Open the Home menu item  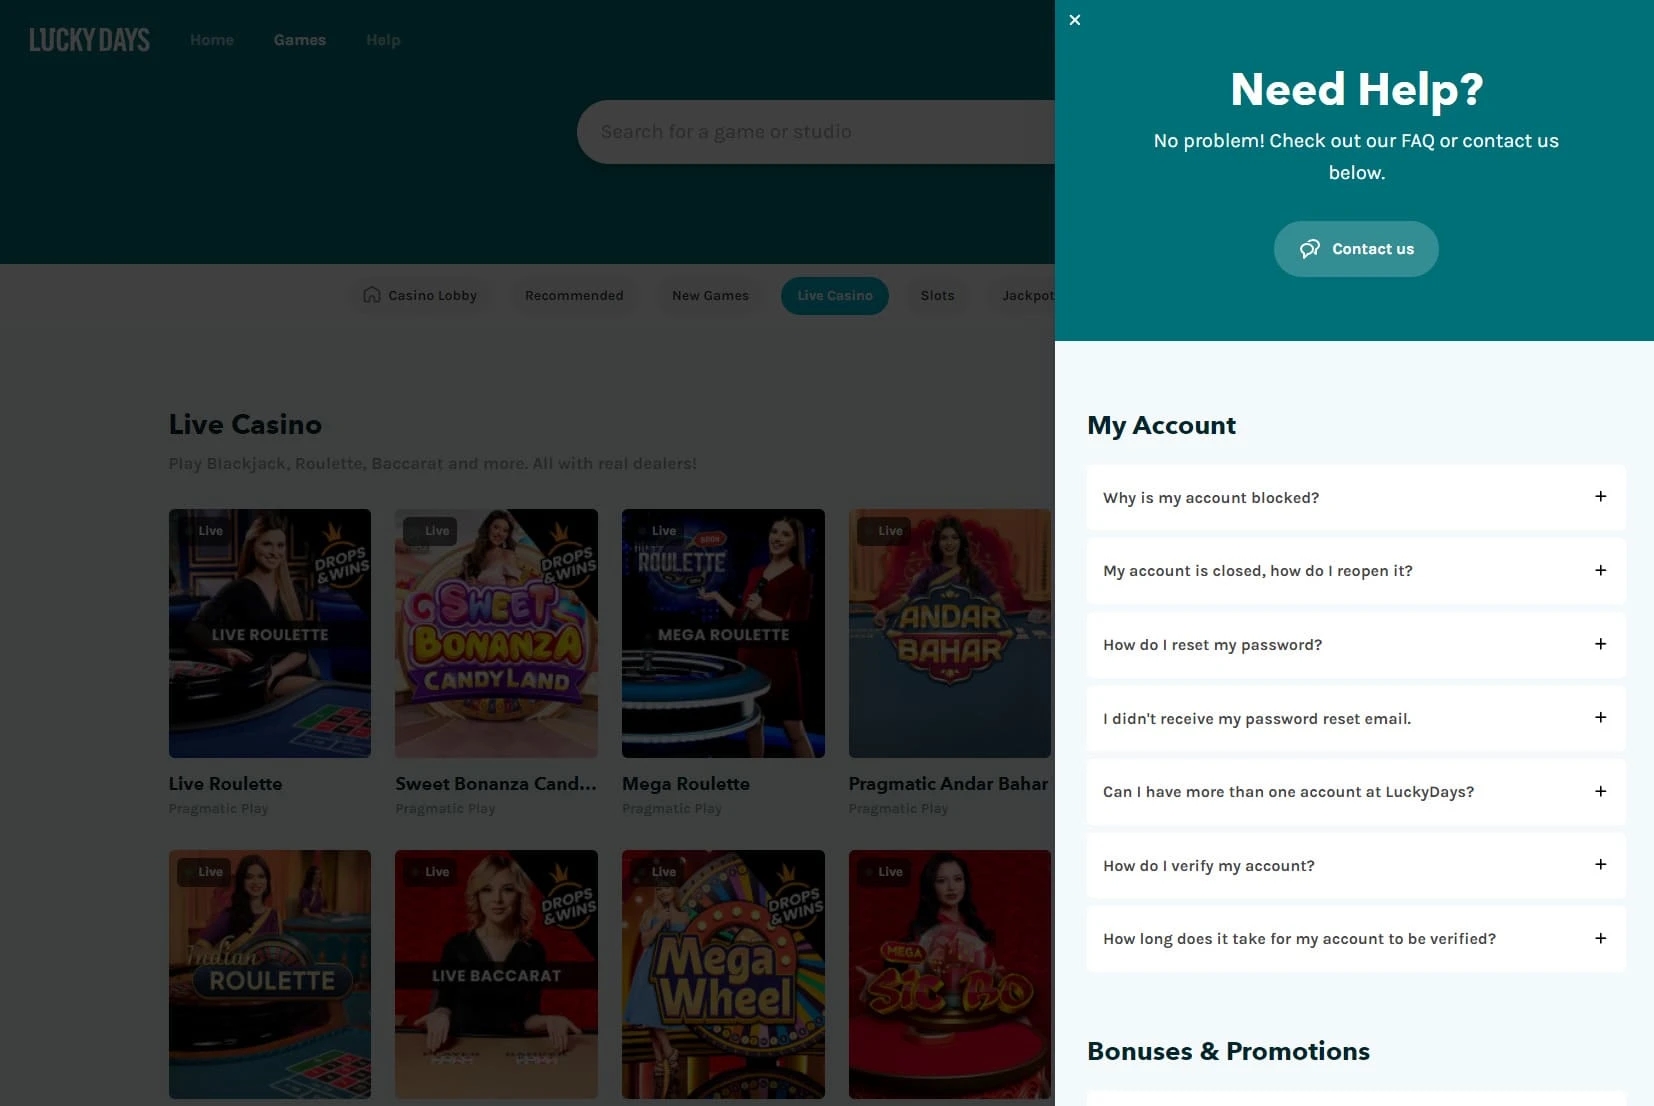tap(212, 40)
